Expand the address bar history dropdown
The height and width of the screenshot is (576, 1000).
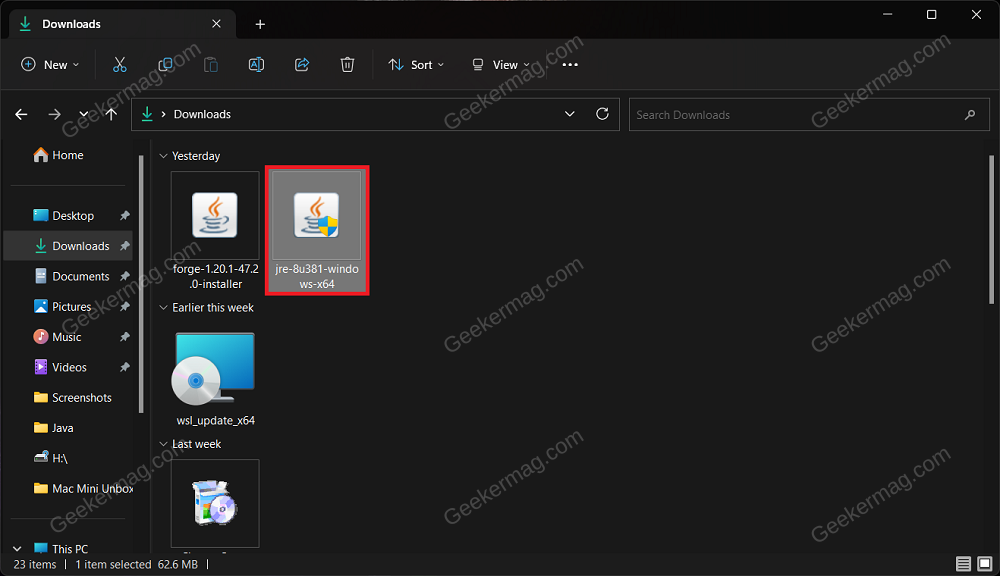570,114
